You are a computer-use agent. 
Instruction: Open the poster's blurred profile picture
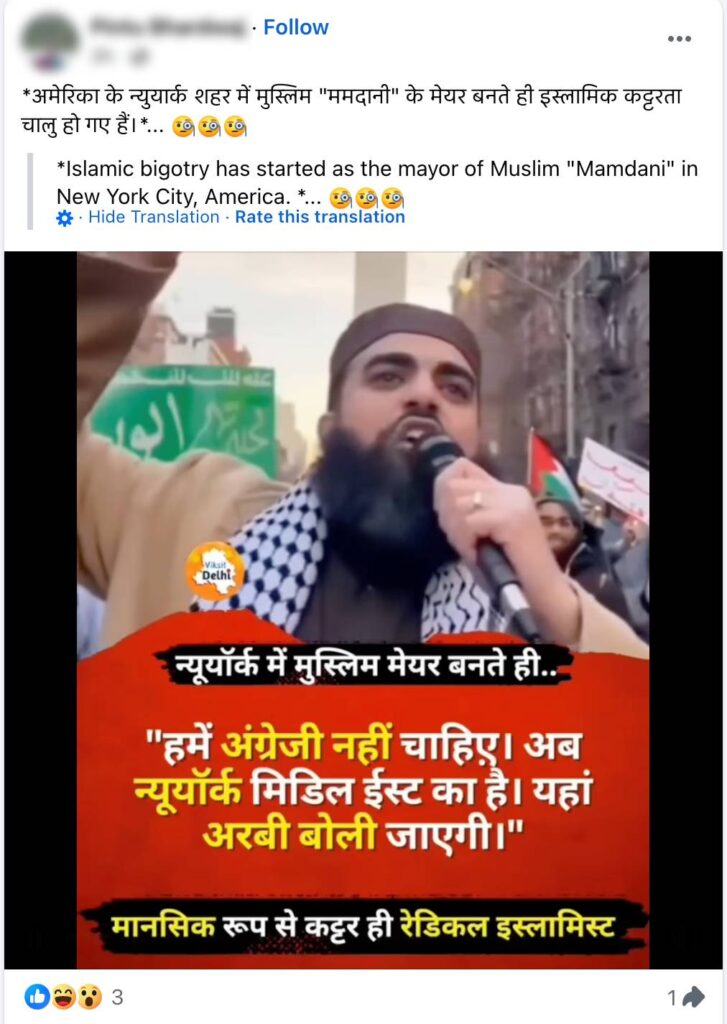[x=47, y=40]
